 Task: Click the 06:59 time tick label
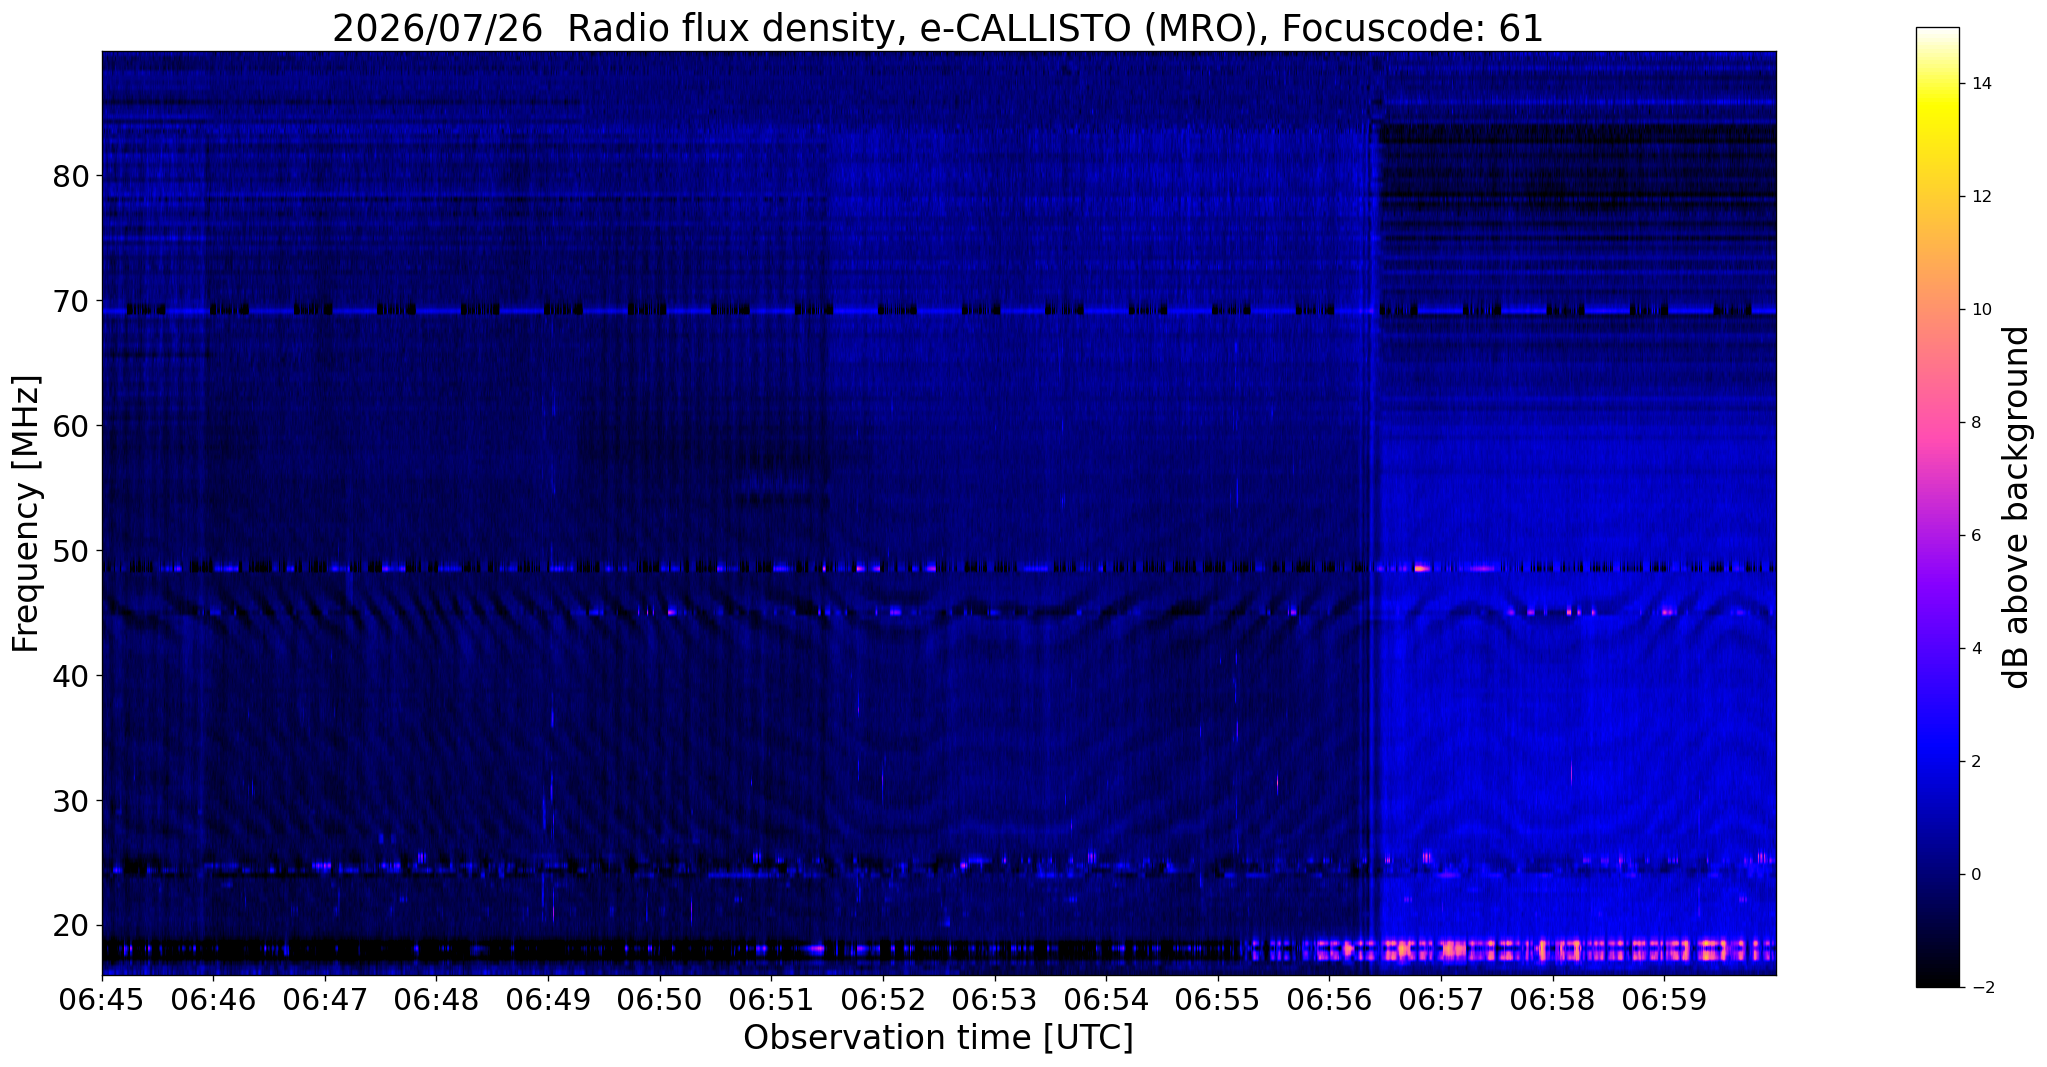click(1664, 999)
